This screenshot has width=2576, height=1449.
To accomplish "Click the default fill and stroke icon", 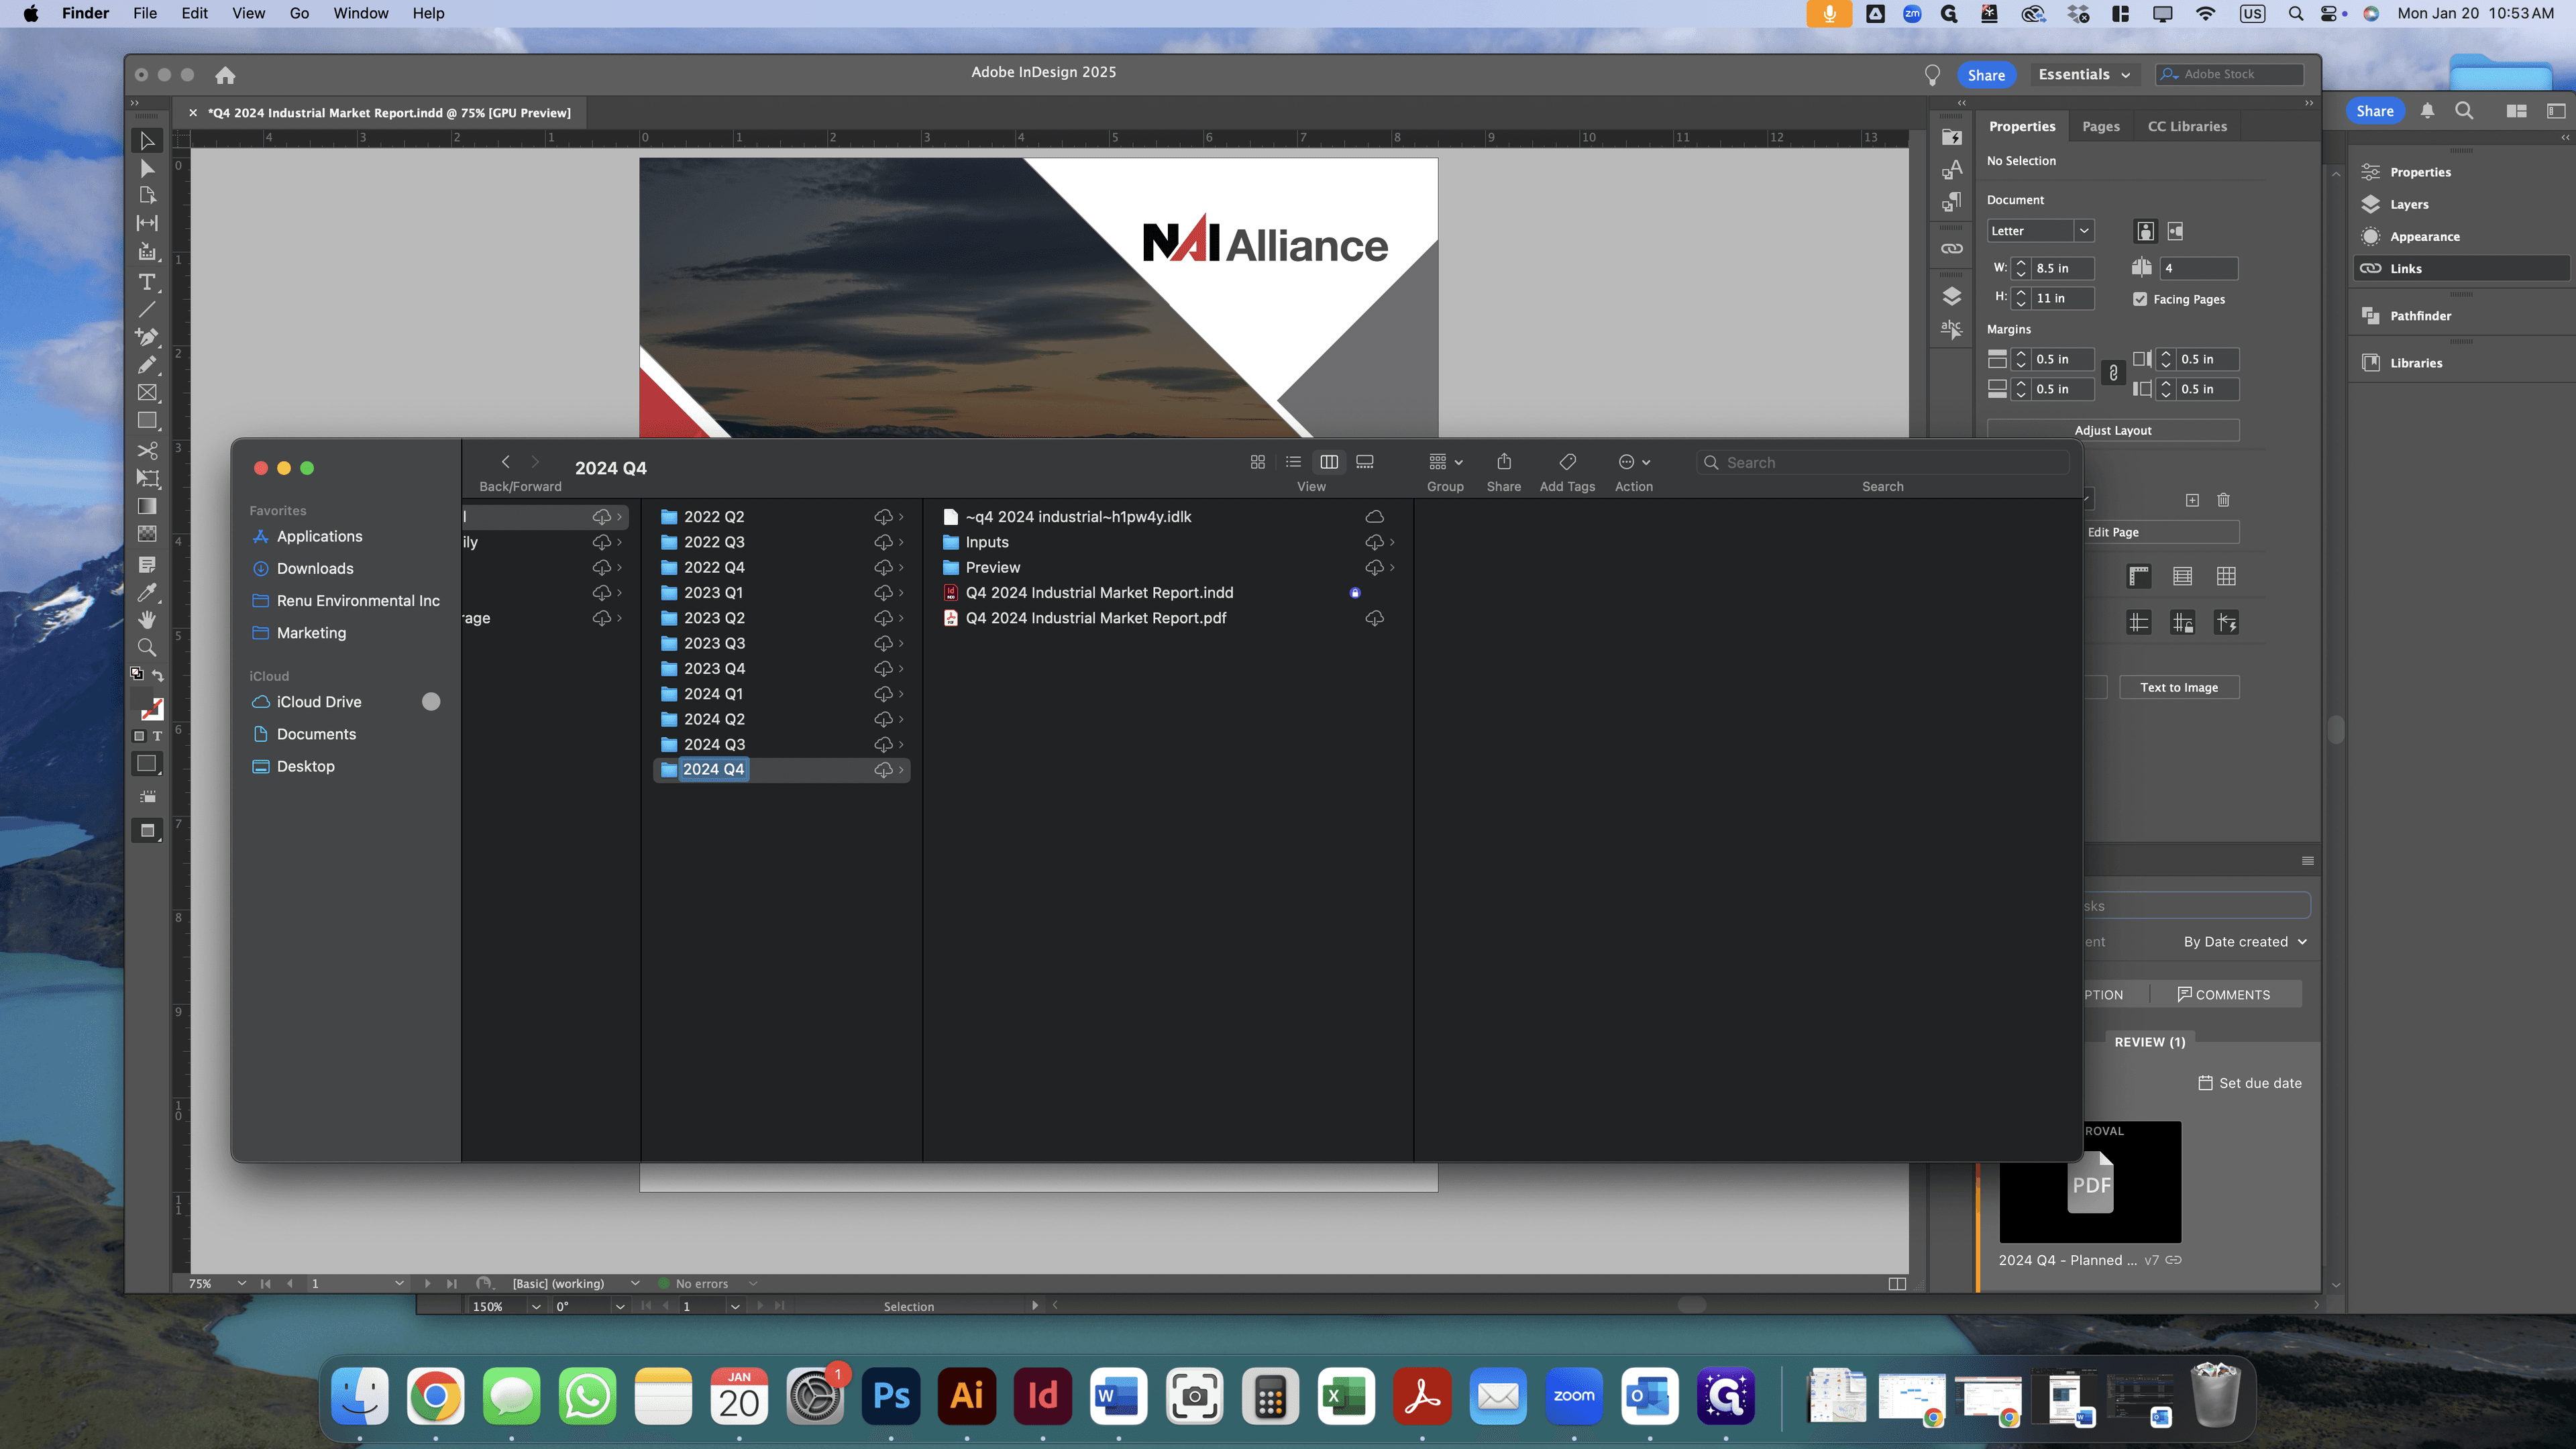I will 137,674.
